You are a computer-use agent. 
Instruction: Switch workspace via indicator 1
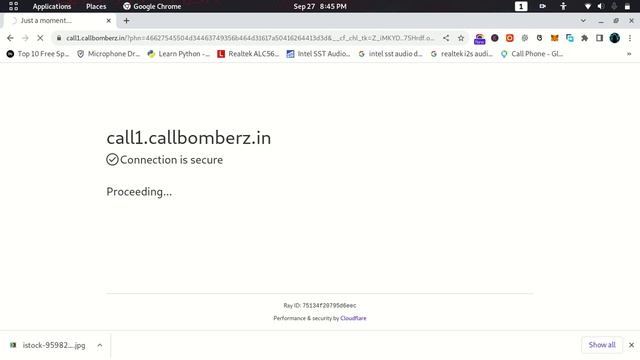pos(521,6)
